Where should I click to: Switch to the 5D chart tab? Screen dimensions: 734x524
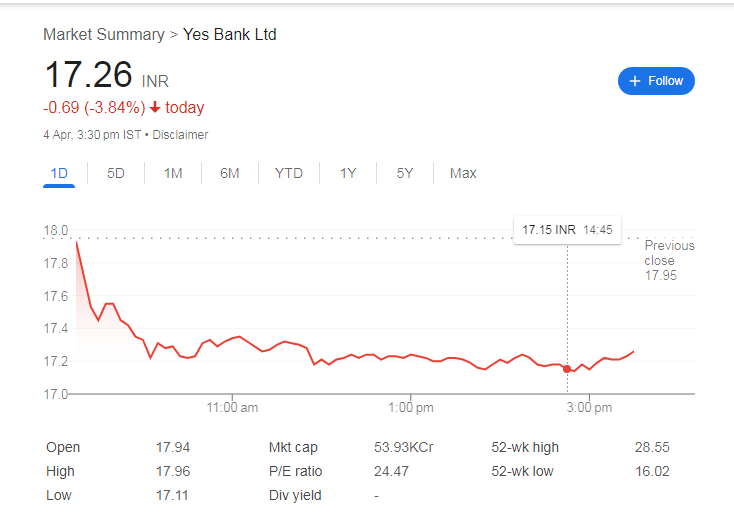[x=116, y=173]
